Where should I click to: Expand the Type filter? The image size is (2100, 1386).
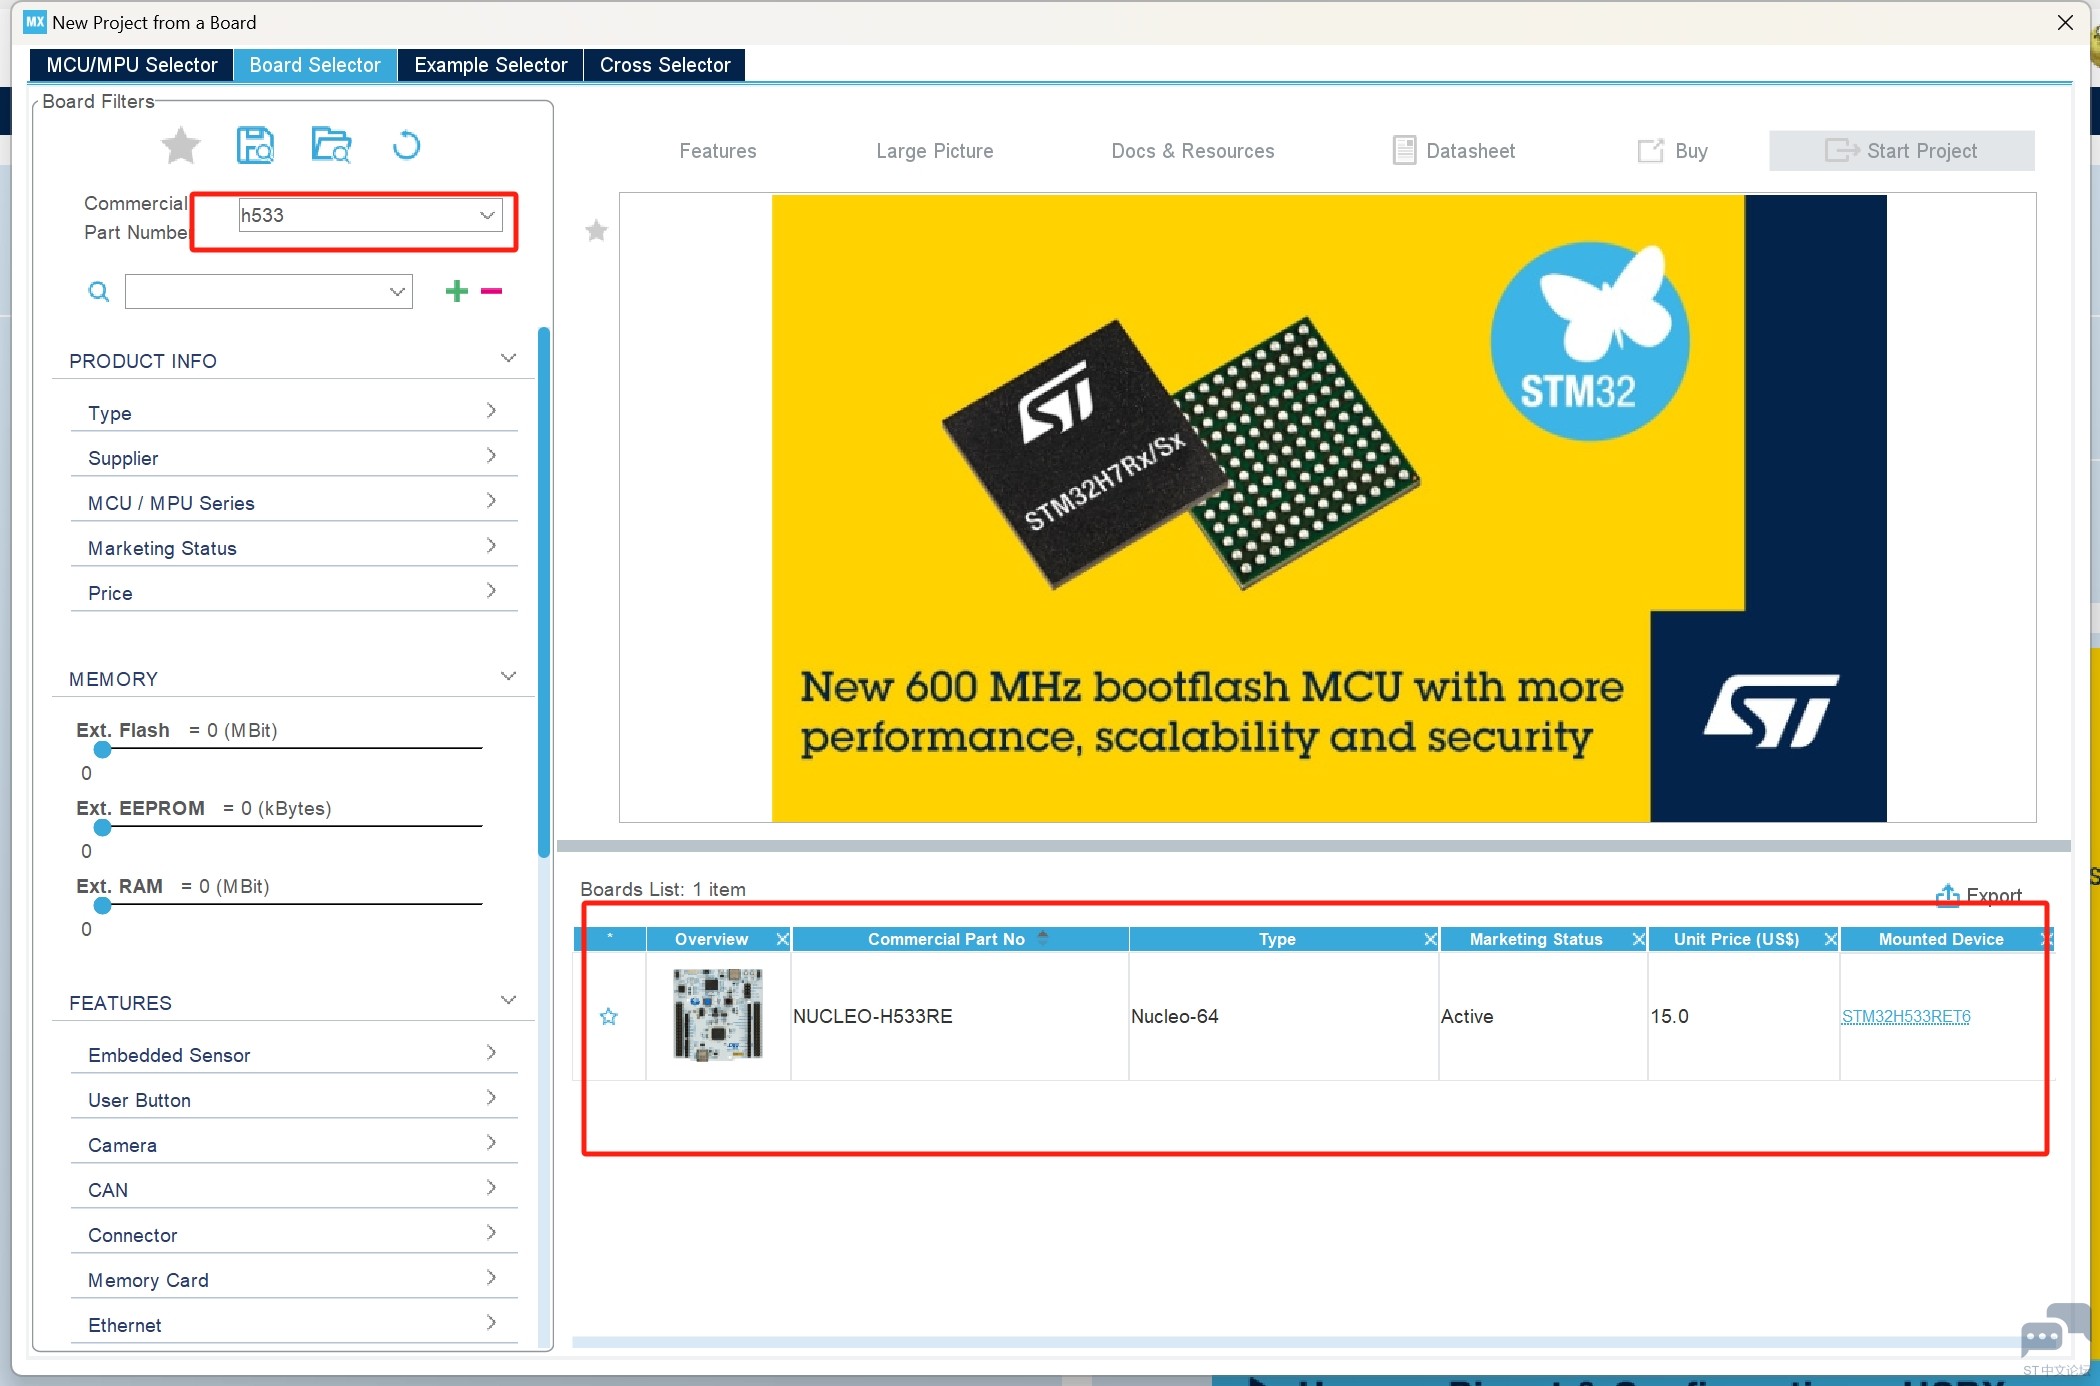click(x=294, y=413)
